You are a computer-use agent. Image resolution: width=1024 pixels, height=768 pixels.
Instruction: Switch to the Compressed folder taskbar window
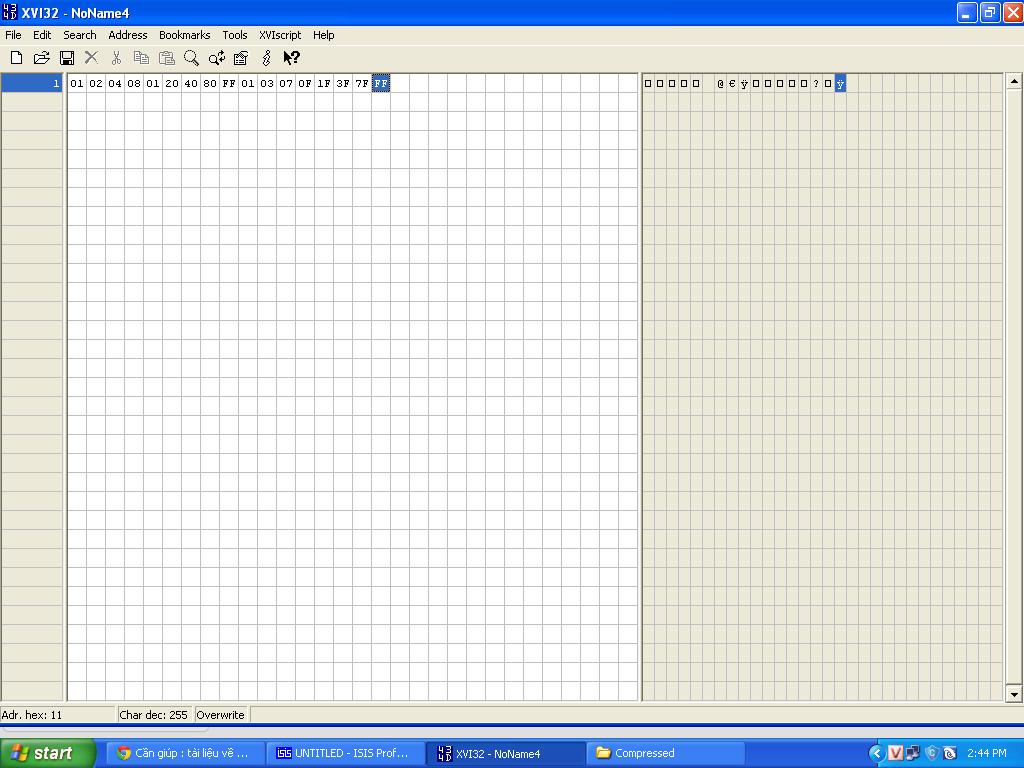point(666,753)
